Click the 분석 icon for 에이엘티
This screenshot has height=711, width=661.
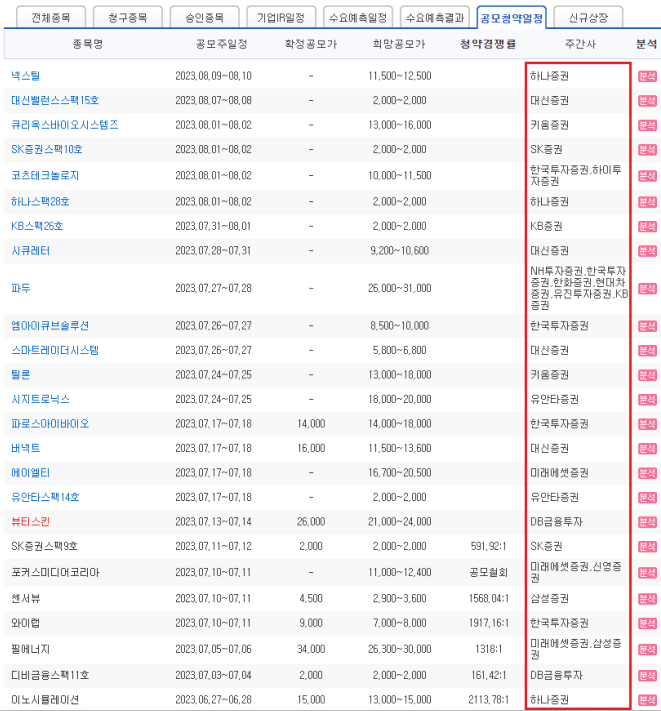click(647, 473)
